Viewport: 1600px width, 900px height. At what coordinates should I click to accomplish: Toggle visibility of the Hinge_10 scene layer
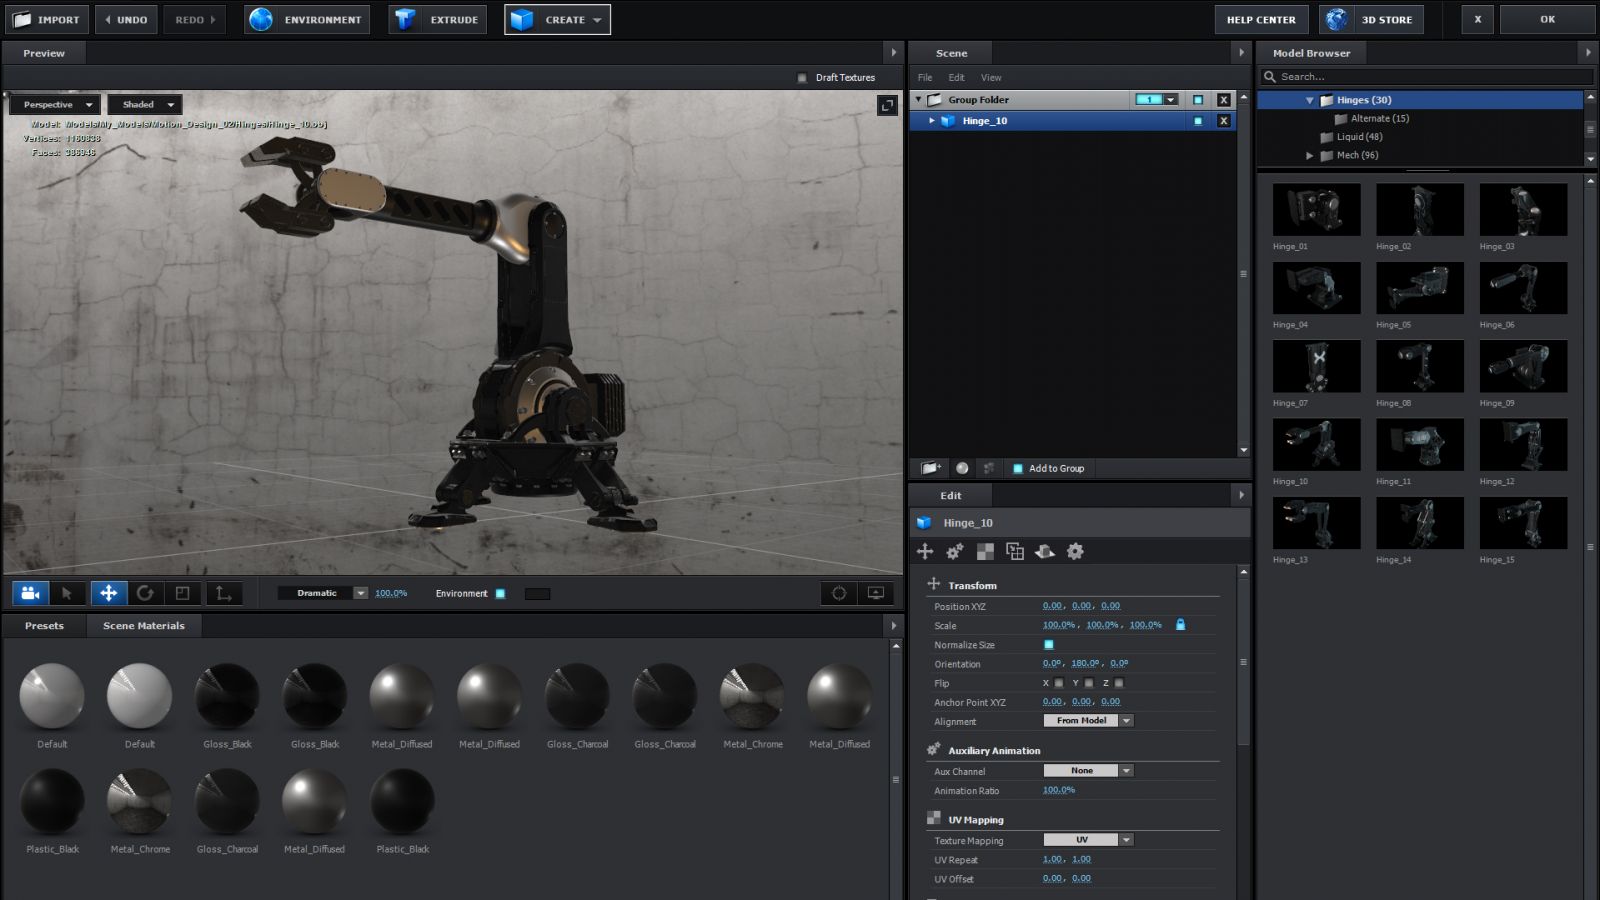(x=1197, y=120)
